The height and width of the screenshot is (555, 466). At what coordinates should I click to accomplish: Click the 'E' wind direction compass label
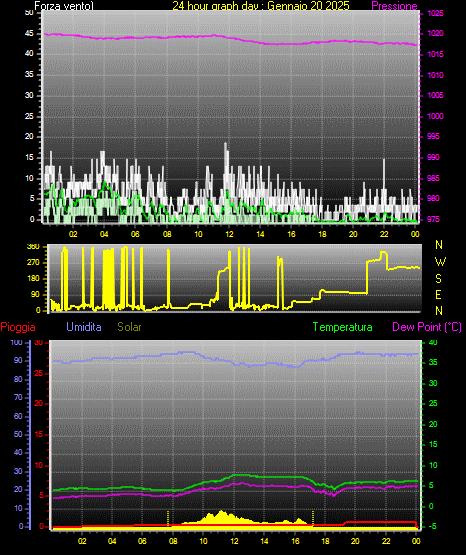438,294
